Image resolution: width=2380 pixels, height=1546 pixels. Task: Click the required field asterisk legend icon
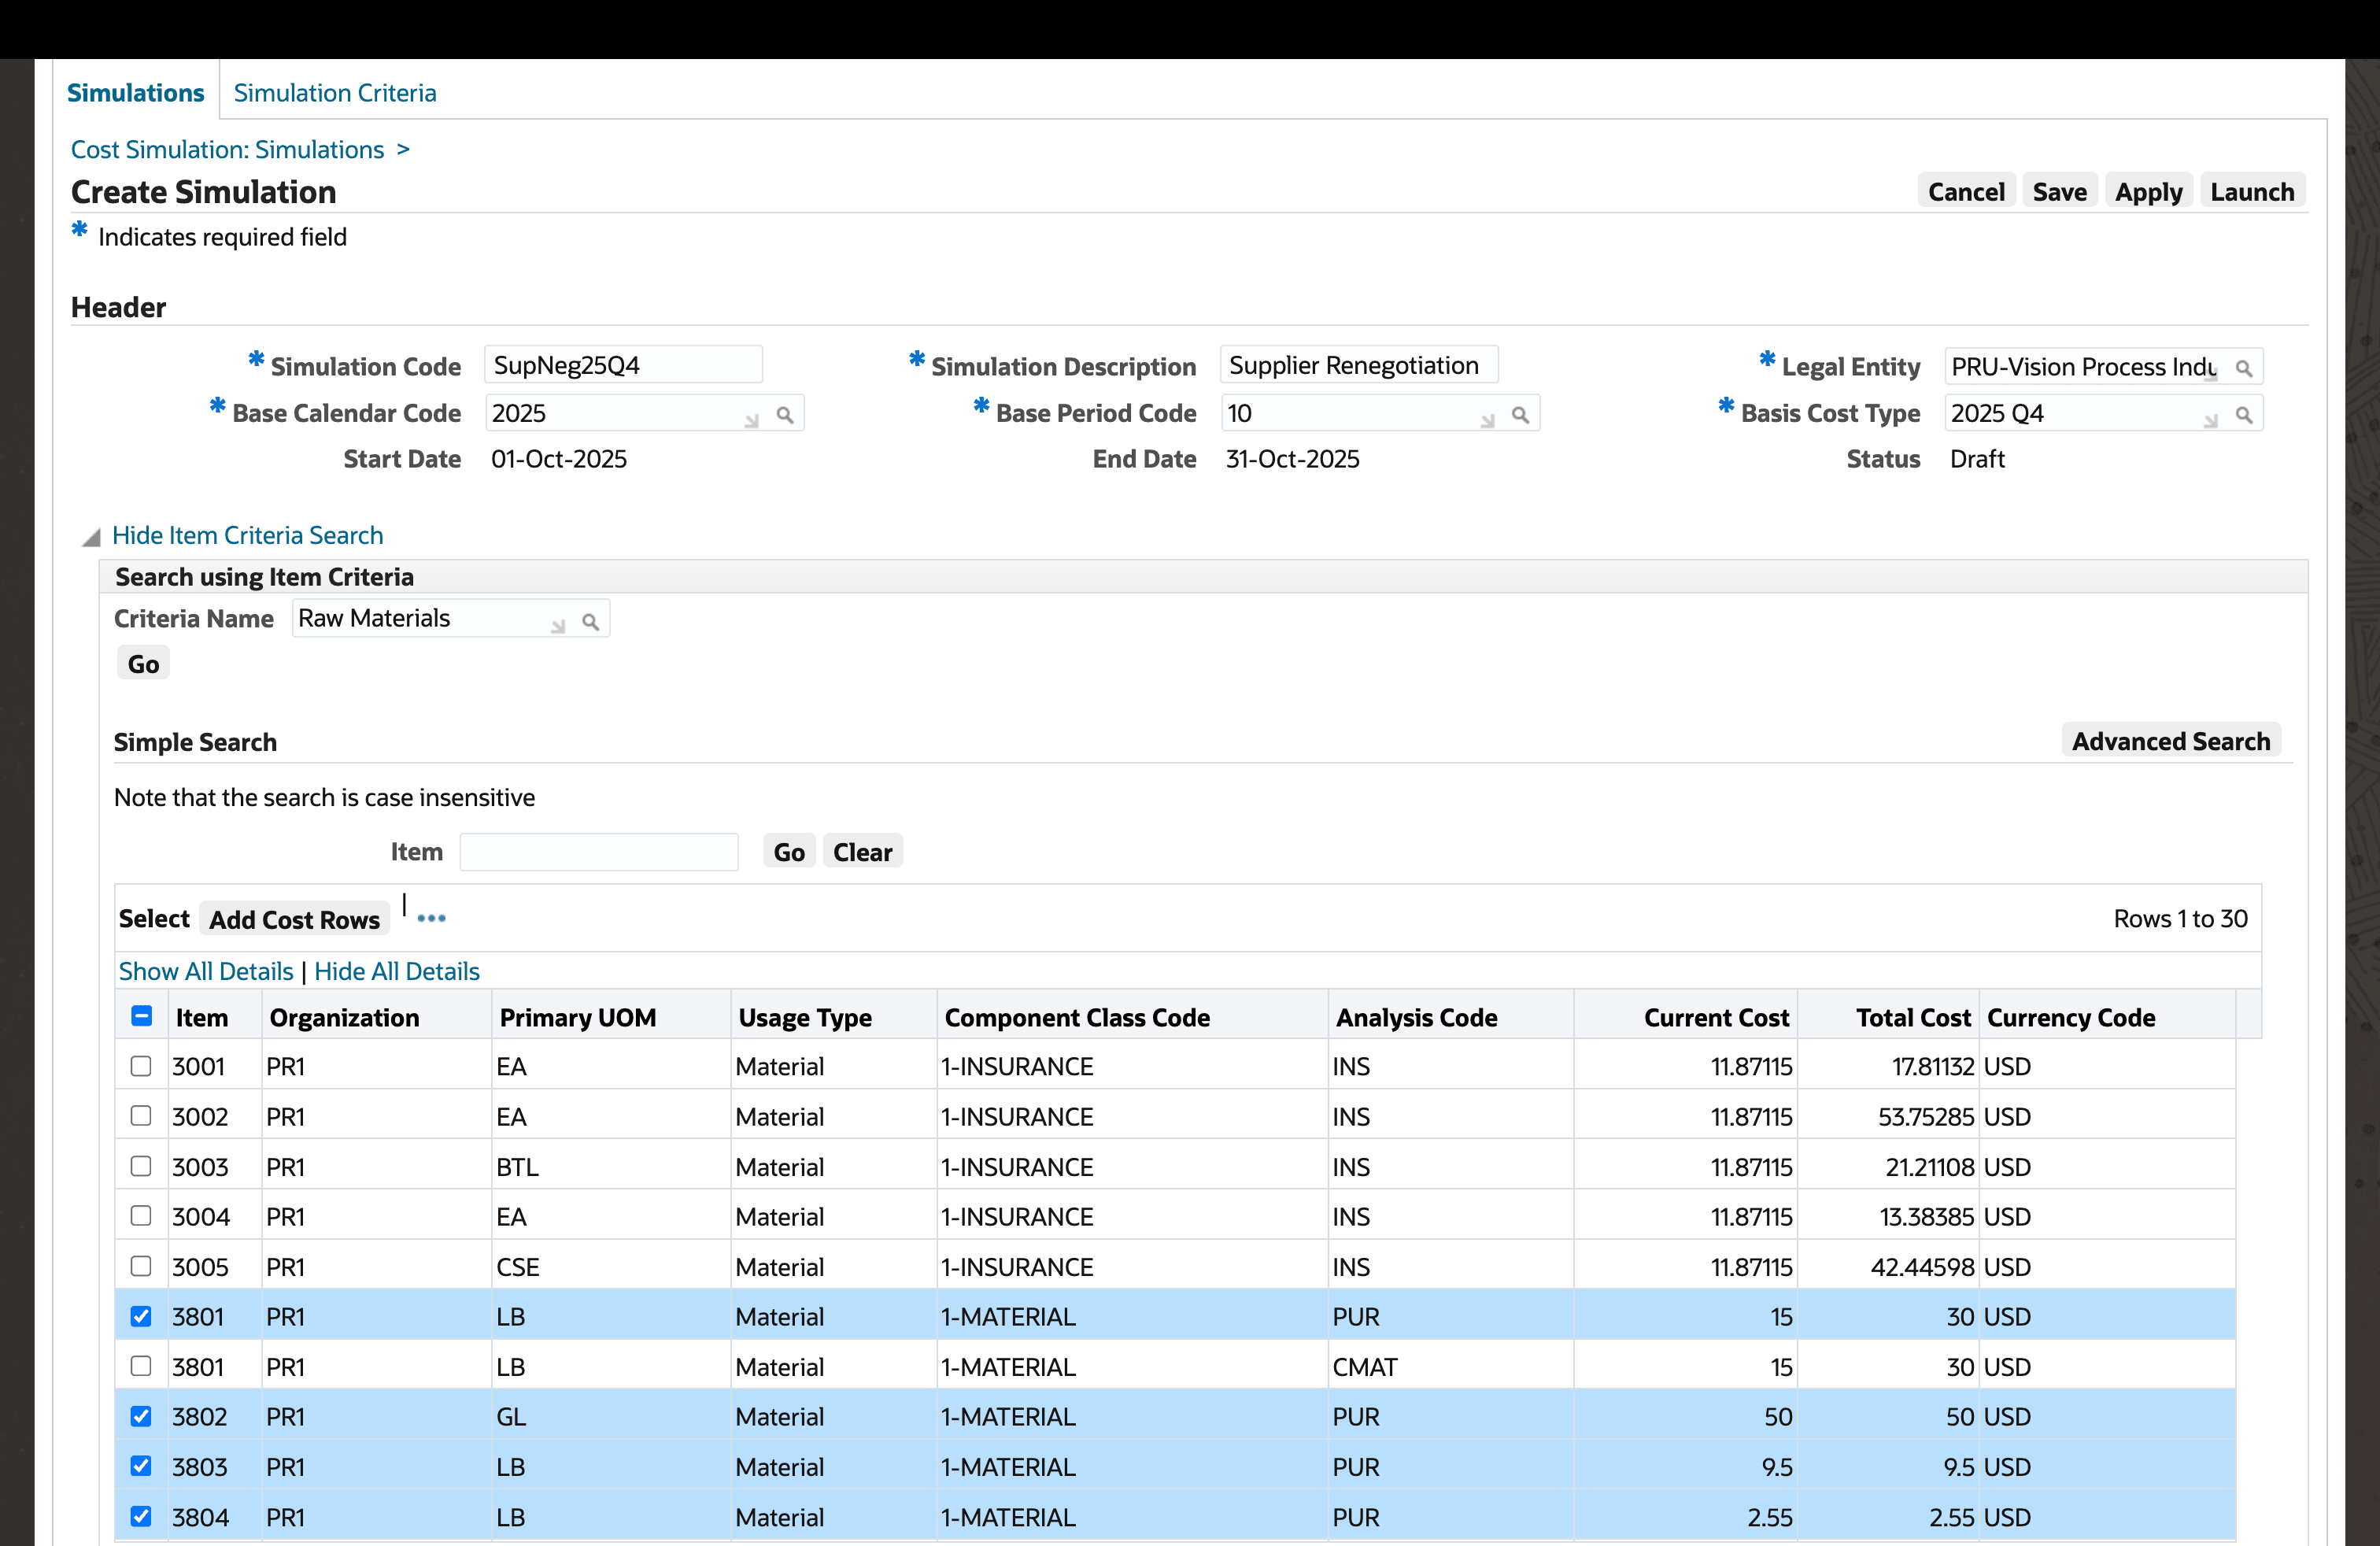click(x=79, y=231)
